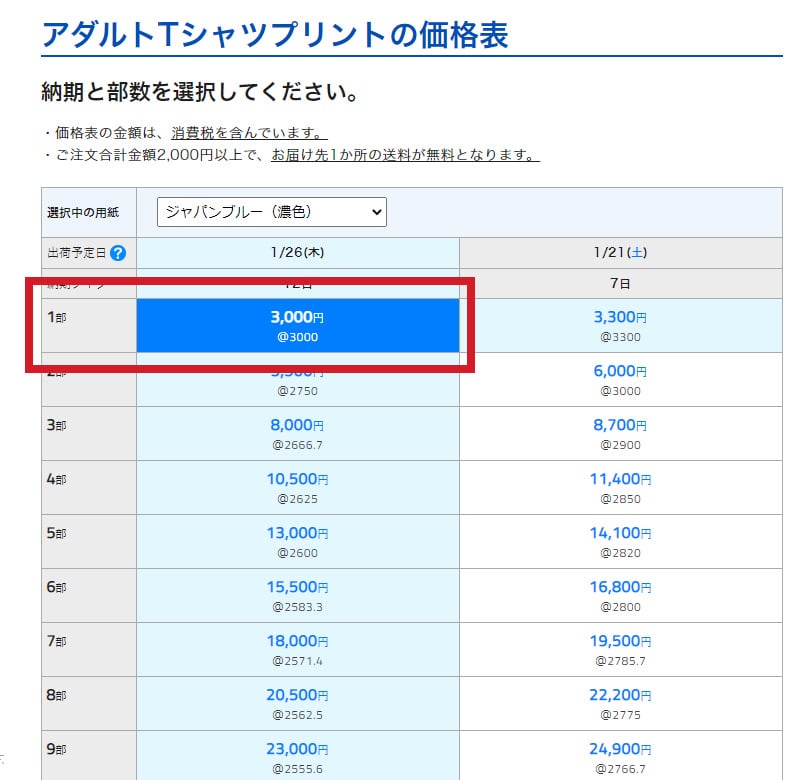
Task: Pick the 23,000円 price for 9部
Action: [x=297, y=757]
